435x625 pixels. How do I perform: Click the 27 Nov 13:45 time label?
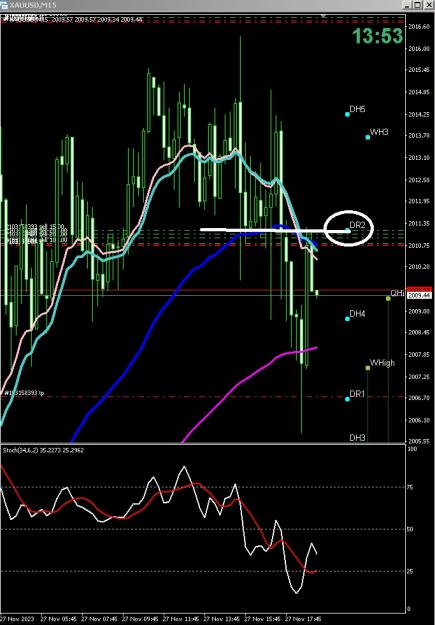[222, 619]
